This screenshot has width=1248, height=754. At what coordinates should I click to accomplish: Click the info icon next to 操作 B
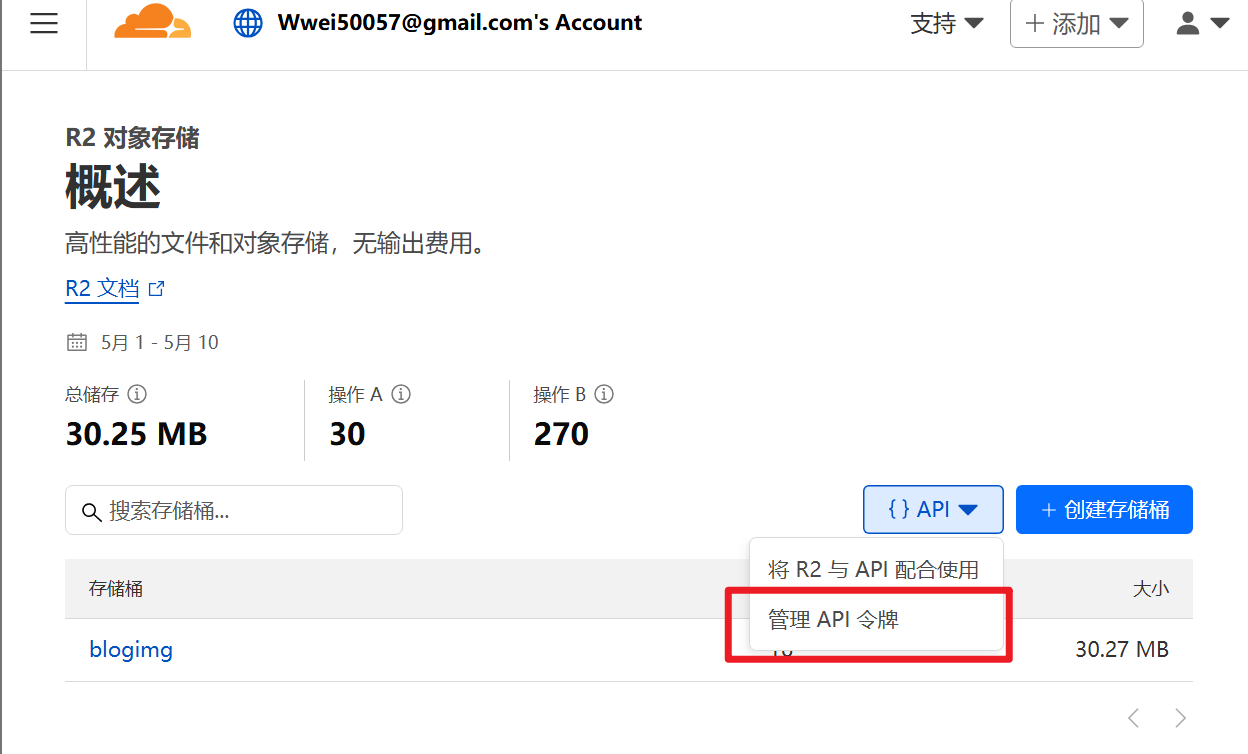coord(604,394)
